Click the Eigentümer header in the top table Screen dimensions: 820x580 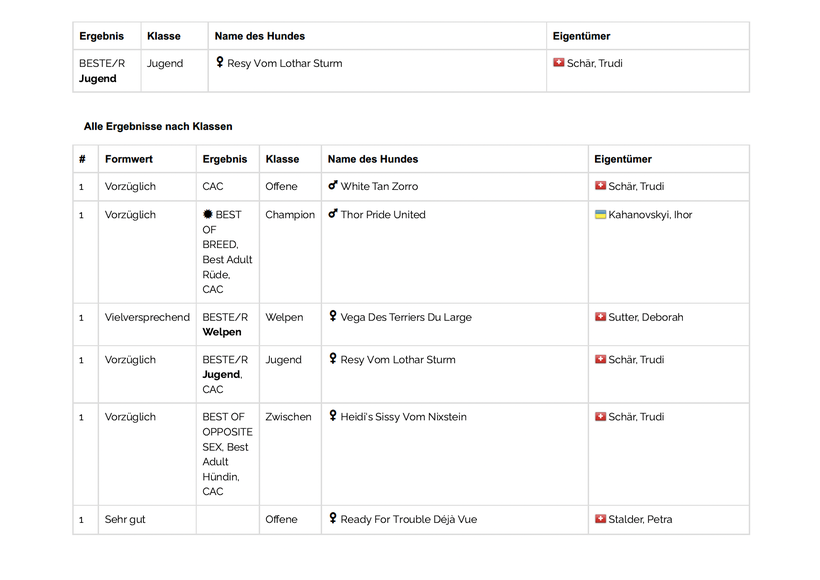tap(581, 36)
